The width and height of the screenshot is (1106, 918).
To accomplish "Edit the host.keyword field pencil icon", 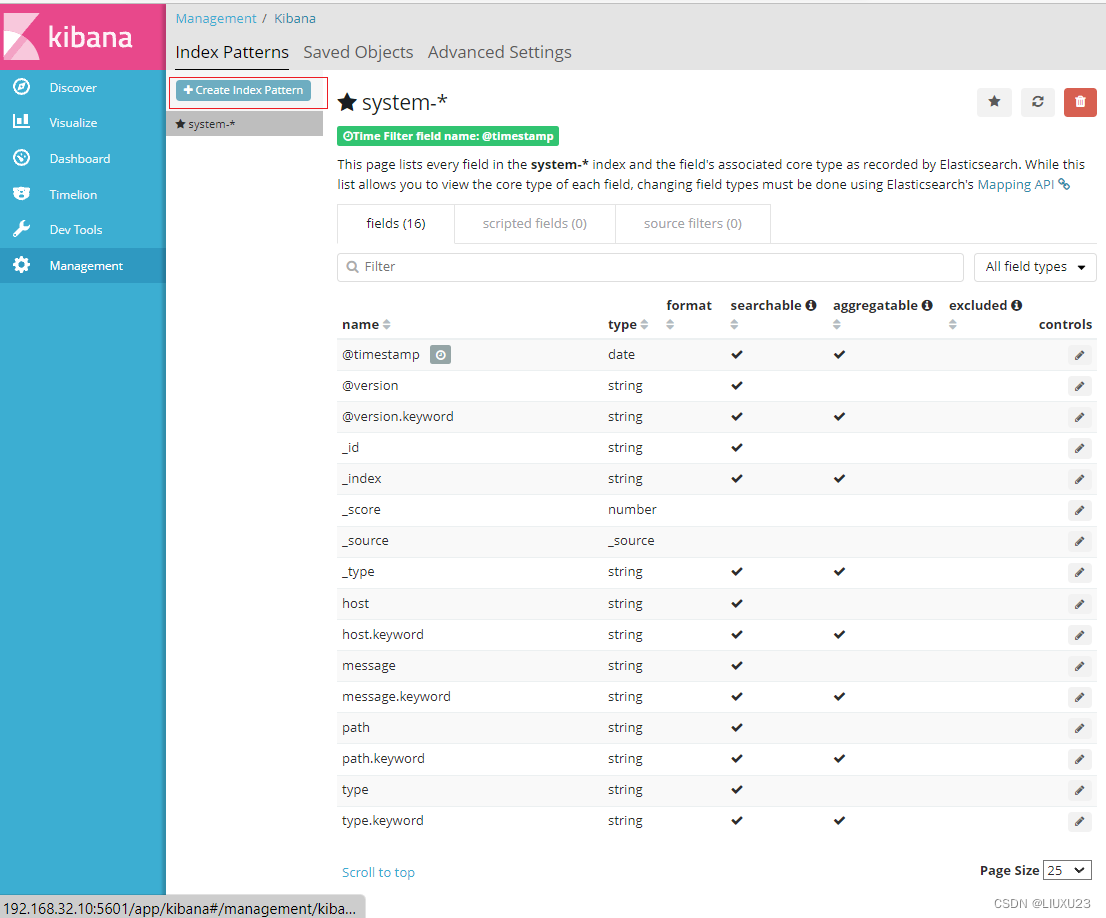I will tap(1079, 635).
